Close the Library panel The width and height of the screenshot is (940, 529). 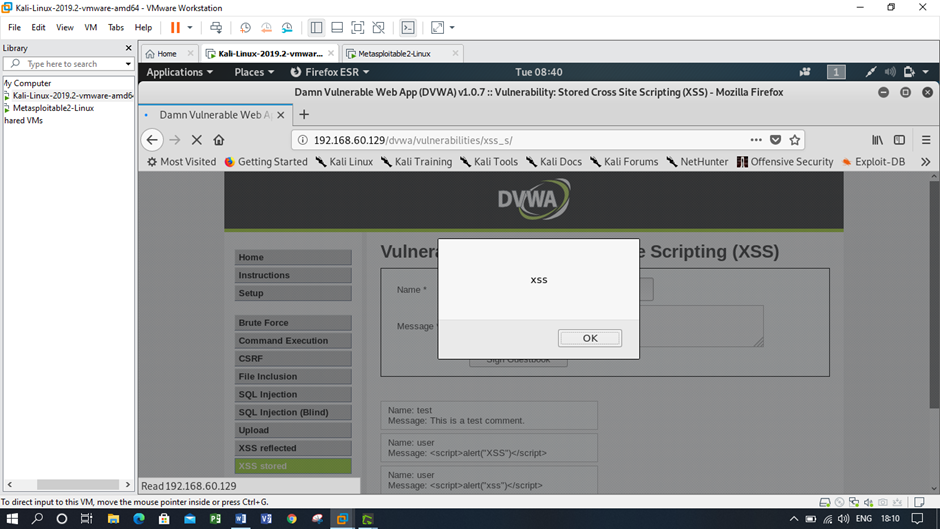pyautogui.click(x=128, y=48)
